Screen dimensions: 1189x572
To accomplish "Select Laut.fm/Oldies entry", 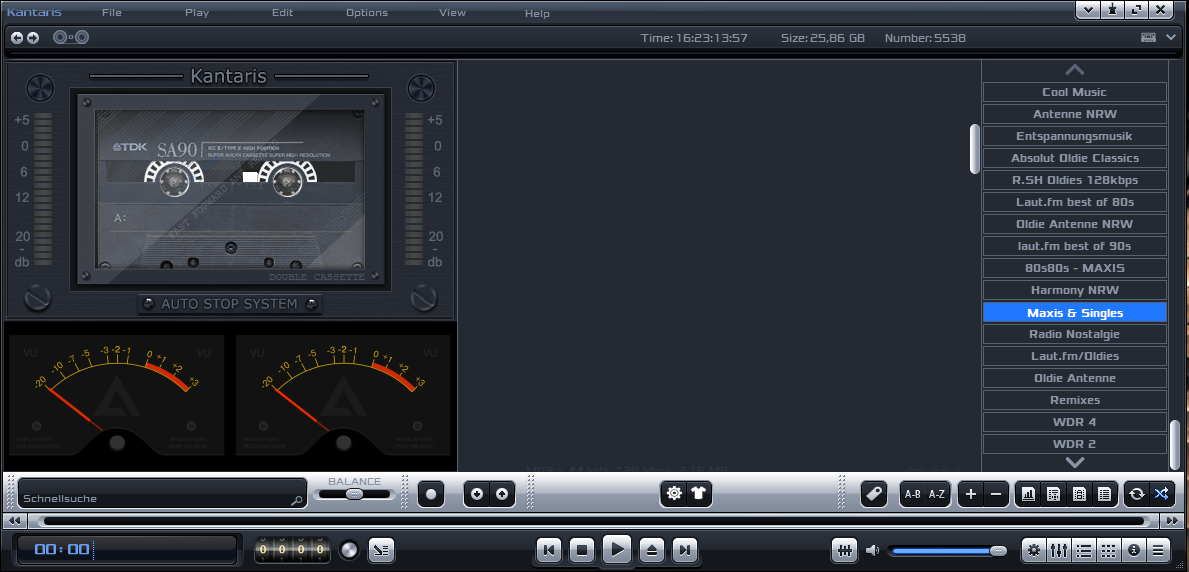I will coord(1074,356).
